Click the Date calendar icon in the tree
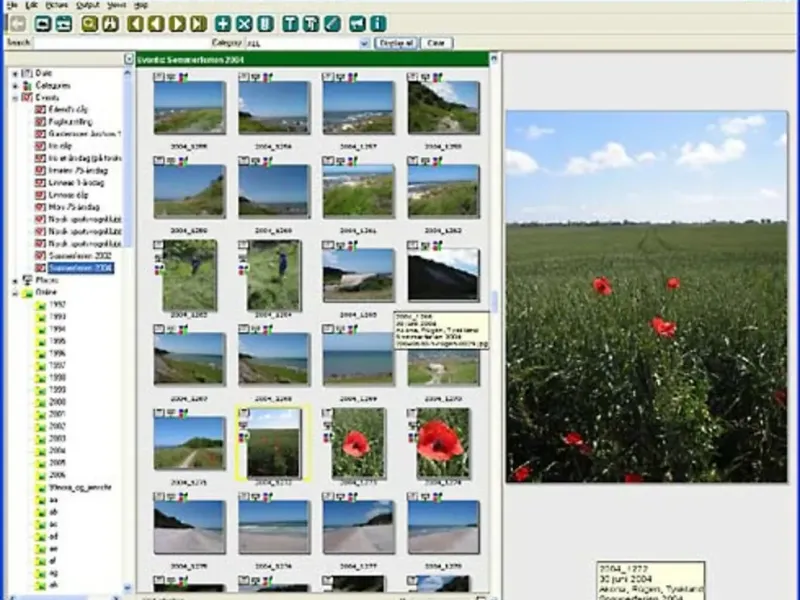 click(x=27, y=73)
